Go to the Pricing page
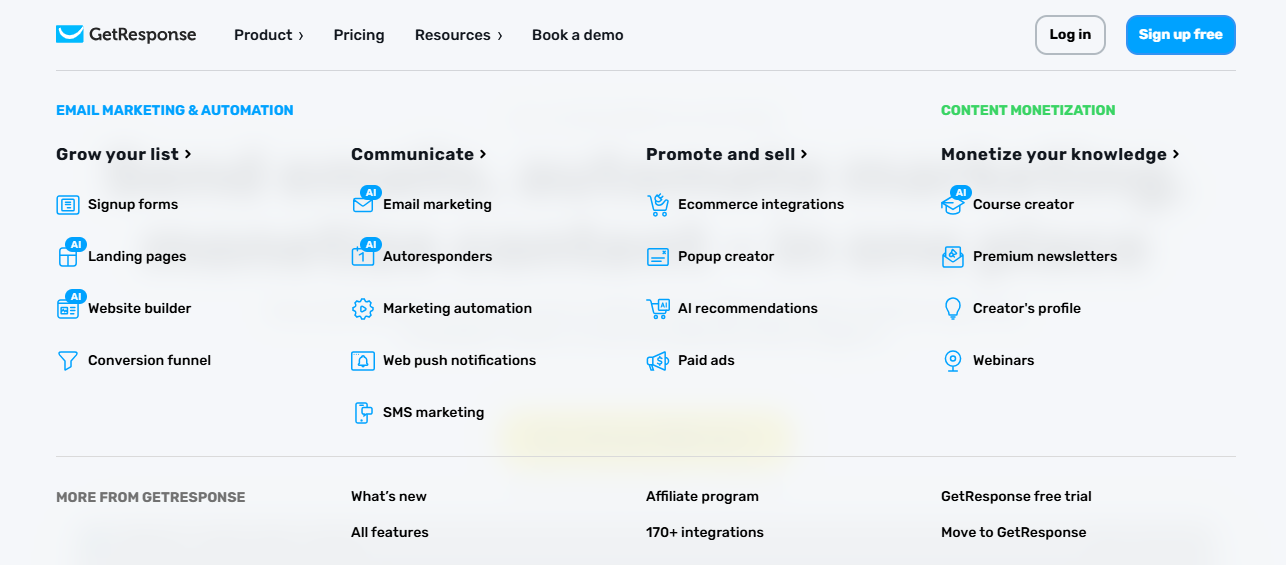 pos(359,35)
